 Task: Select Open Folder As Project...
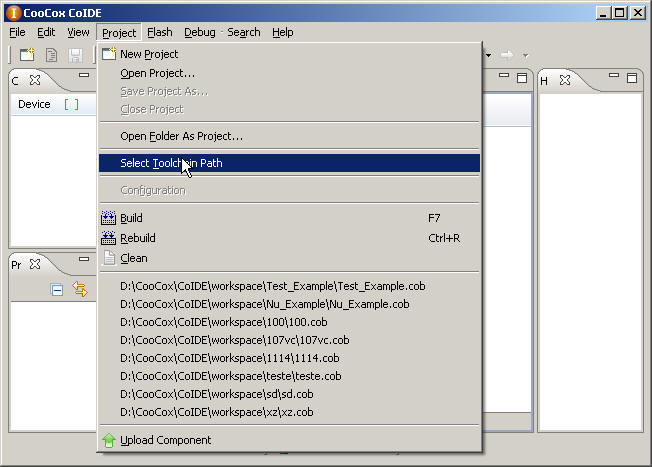pos(289,136)
